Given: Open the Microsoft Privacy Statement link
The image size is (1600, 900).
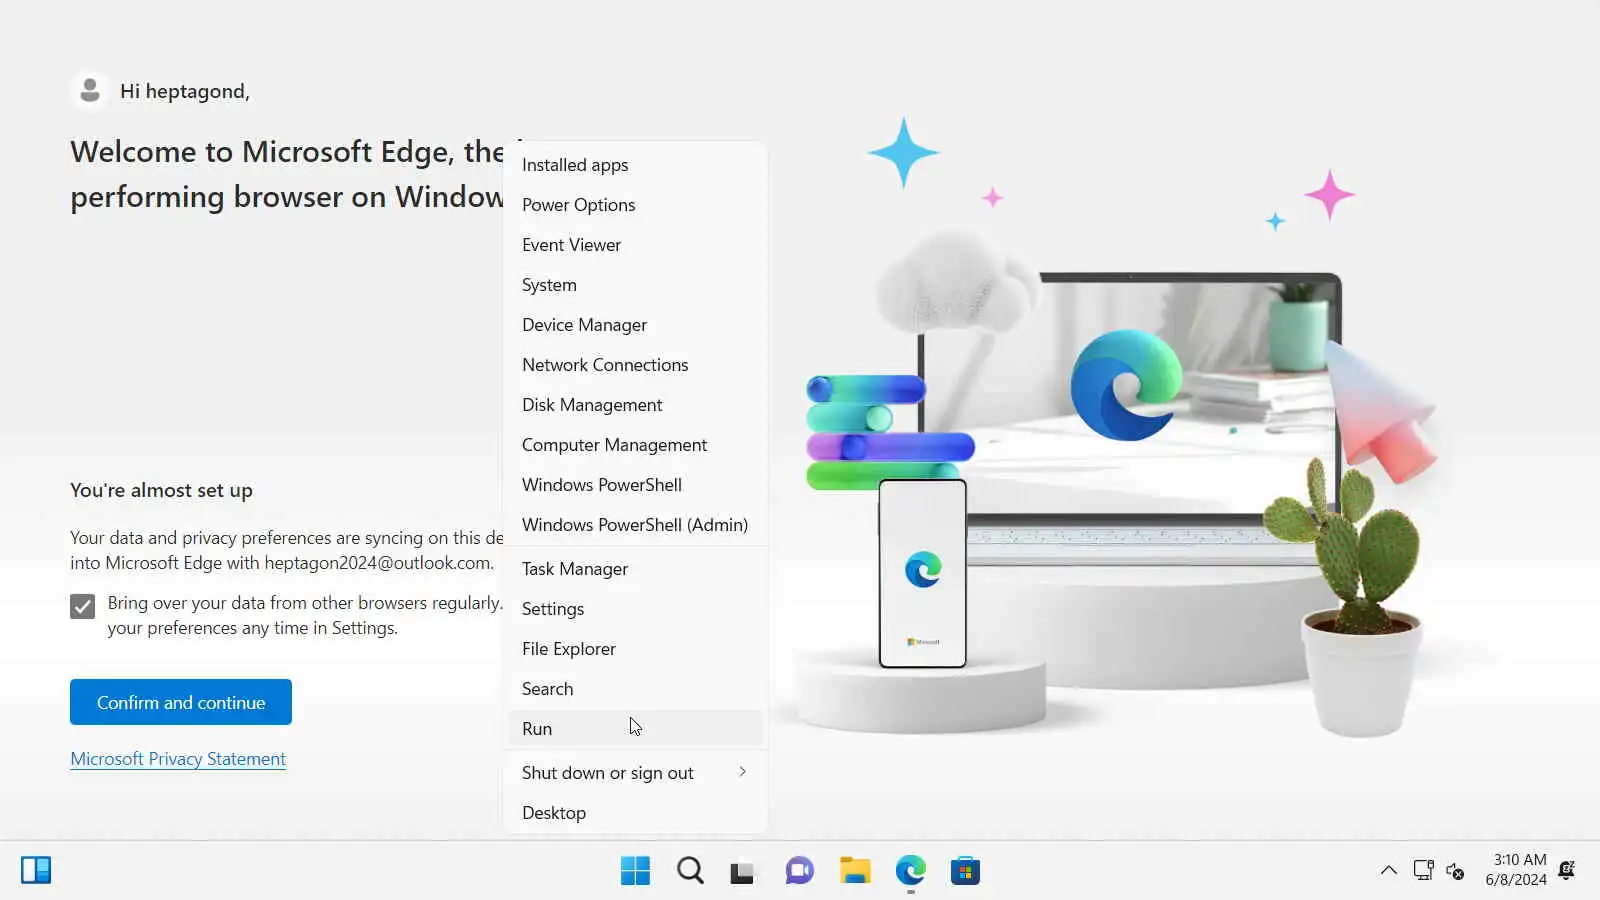Looking at the screenshot, I should 178,759.
